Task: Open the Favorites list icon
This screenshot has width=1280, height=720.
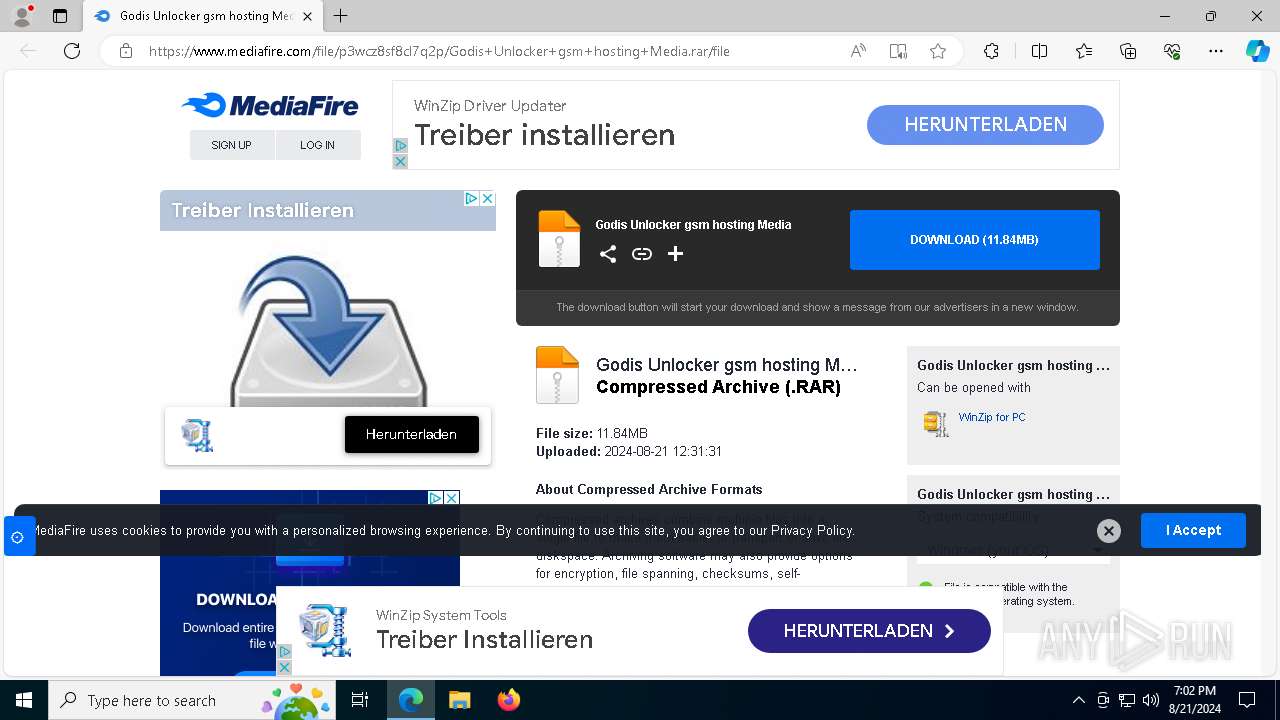Action: [x=1084, y=51]
